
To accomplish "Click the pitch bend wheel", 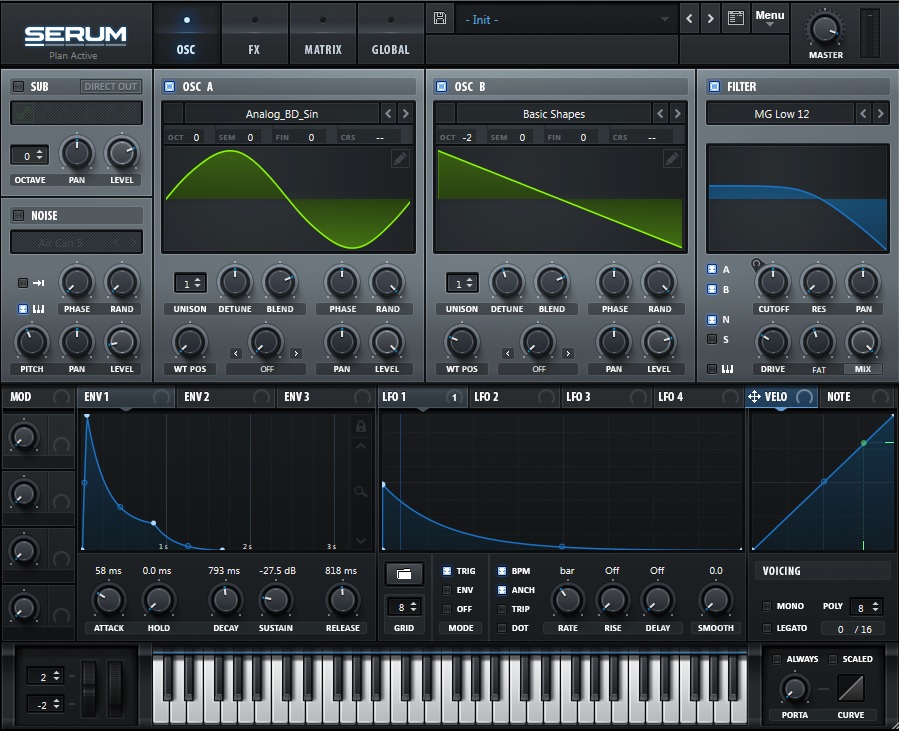I will (x=89, y=688).
